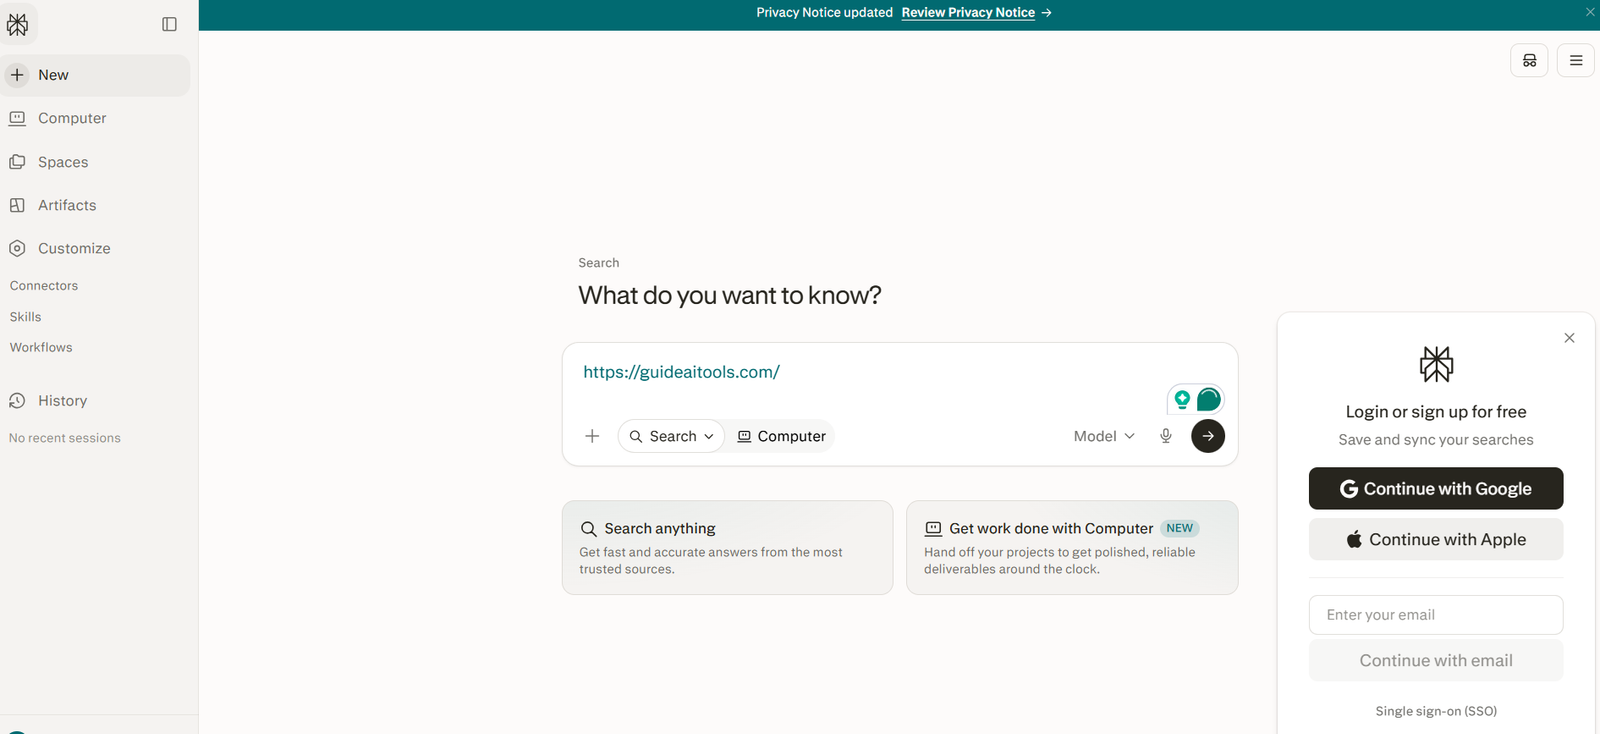This screenshot has width=1600, height=734.
Task: Click the Perplexity logo in the sidebar
Action: (18, 24)
